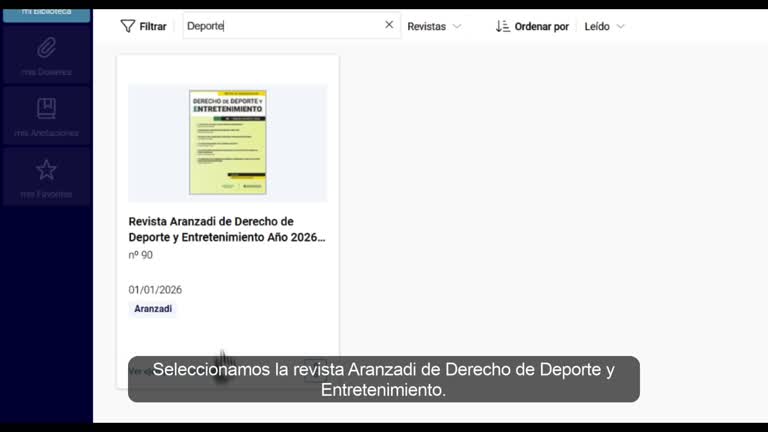
Task: Click the Filtrar funnel icon
Action: coord(127,26)
